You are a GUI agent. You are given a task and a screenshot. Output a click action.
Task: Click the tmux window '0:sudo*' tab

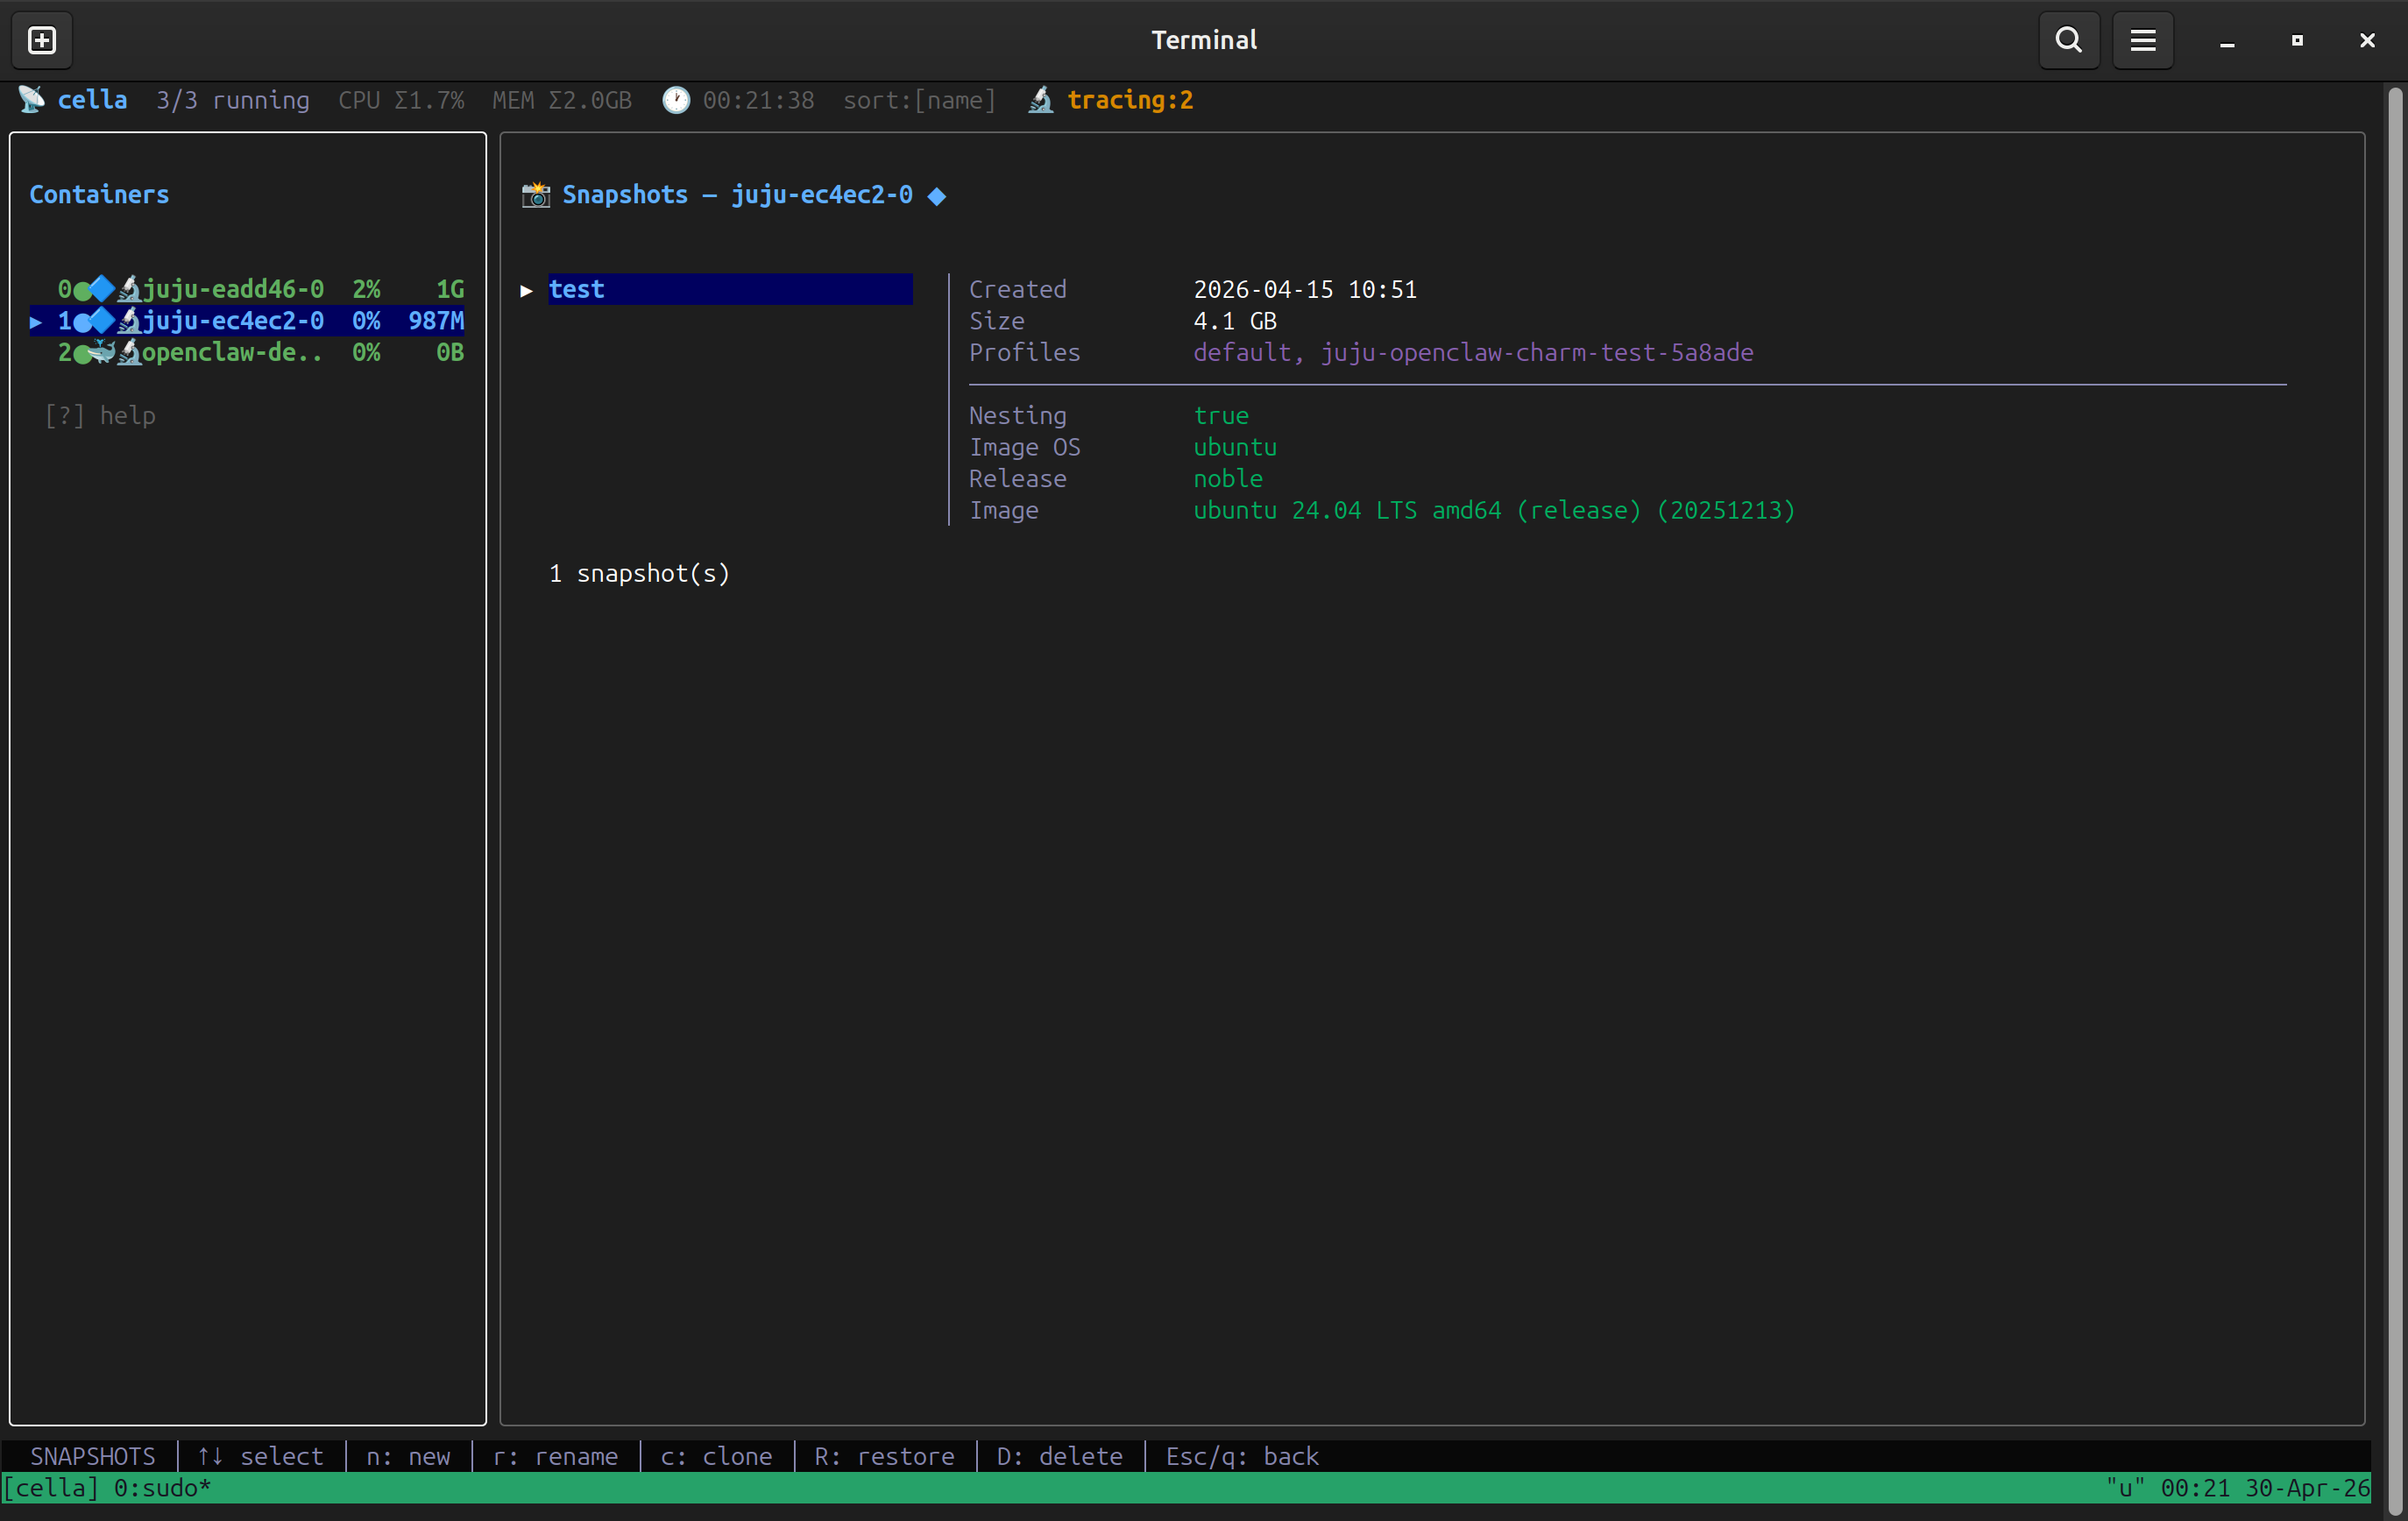tap(162, 1488)
